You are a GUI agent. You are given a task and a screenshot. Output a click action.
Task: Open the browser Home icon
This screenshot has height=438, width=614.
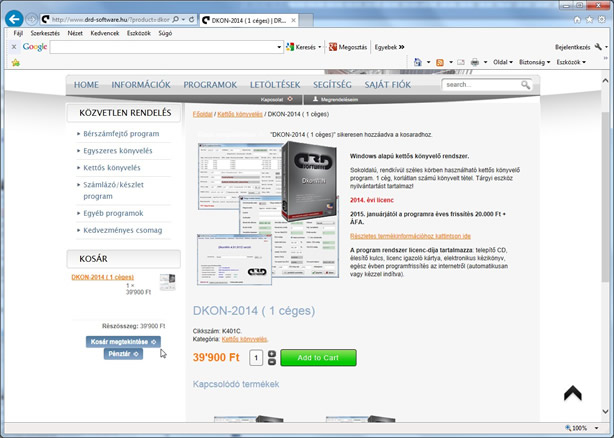(x=577, y=19)
